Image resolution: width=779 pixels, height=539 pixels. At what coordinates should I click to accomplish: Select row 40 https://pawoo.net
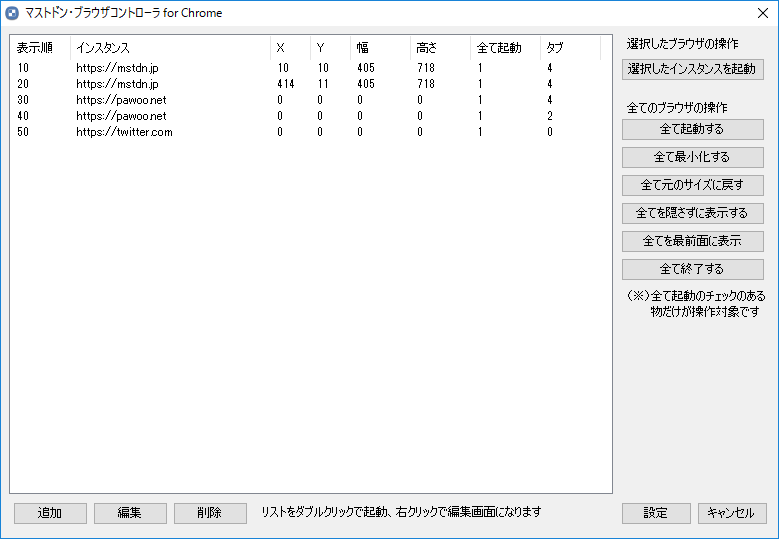[306, 116]
